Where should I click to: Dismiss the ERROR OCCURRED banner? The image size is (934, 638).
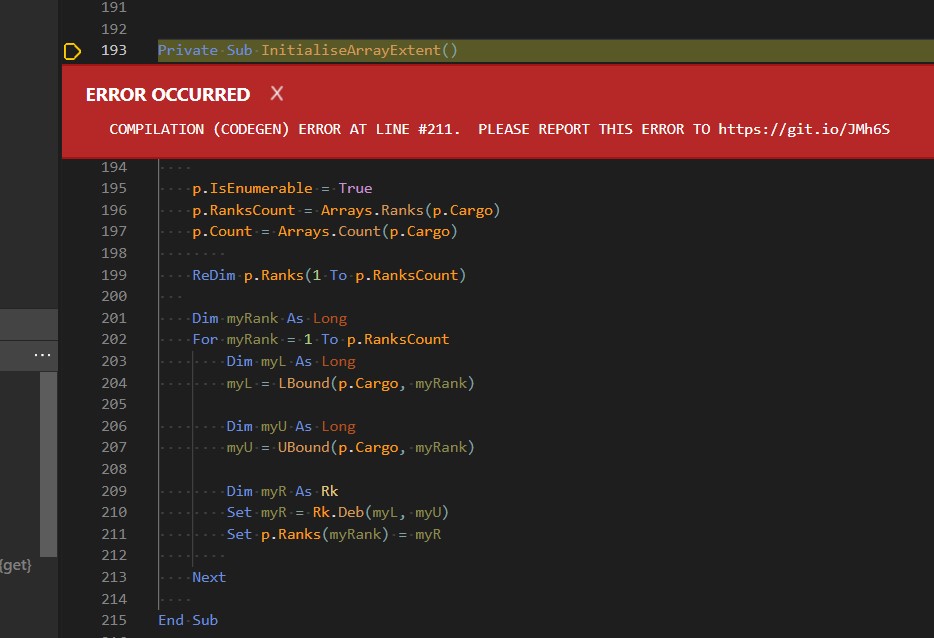276,95
